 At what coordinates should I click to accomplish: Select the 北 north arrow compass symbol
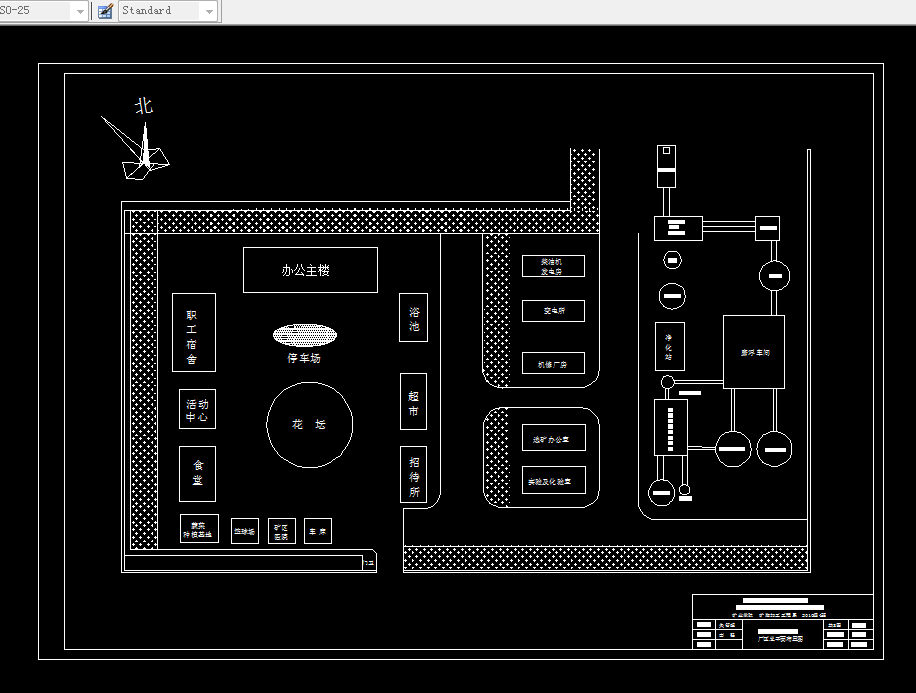click(x=136, y=148)
